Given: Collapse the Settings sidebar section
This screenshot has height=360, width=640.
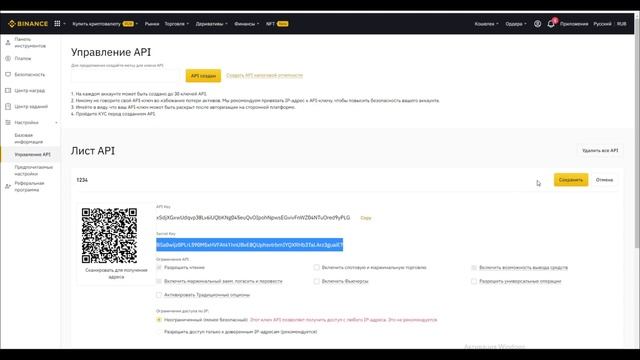Looking at the screenshot, I should pyautogui.click(x=56, y=122).
